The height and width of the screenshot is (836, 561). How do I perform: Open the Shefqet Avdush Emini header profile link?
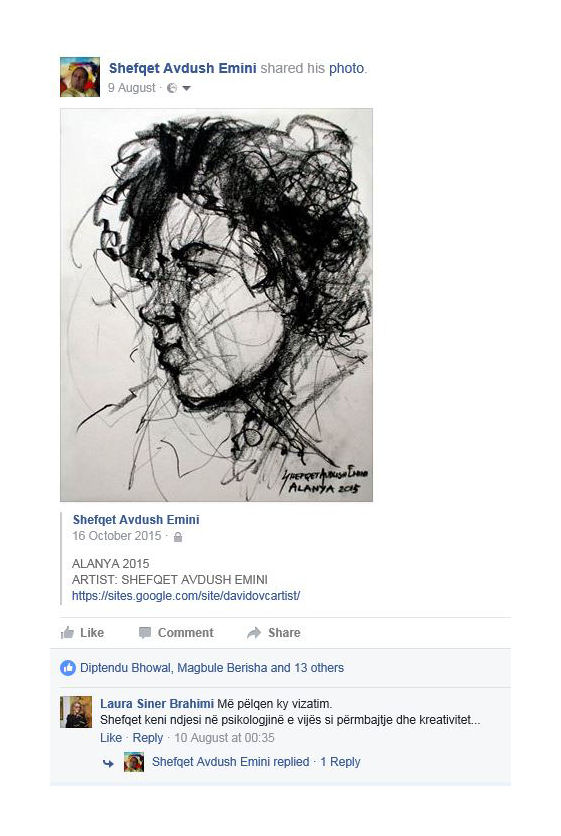click(182, 68)
